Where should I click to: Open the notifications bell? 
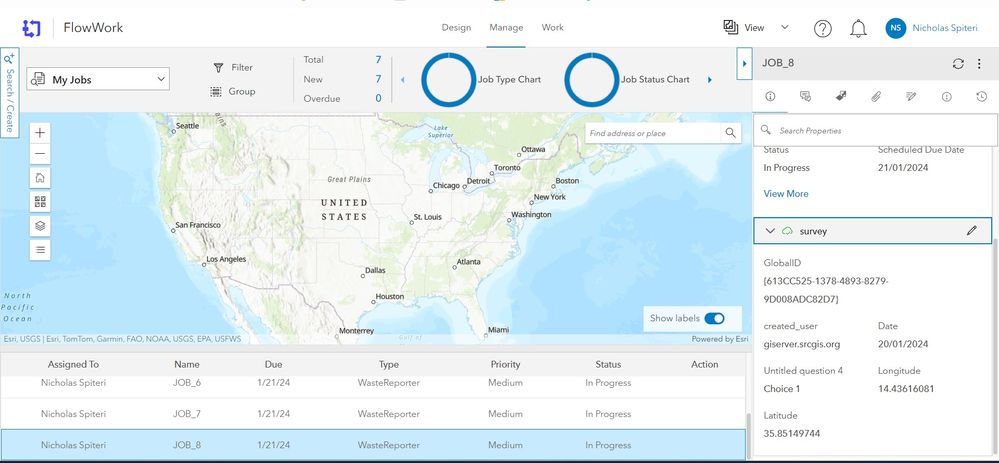tap(858, 28)
